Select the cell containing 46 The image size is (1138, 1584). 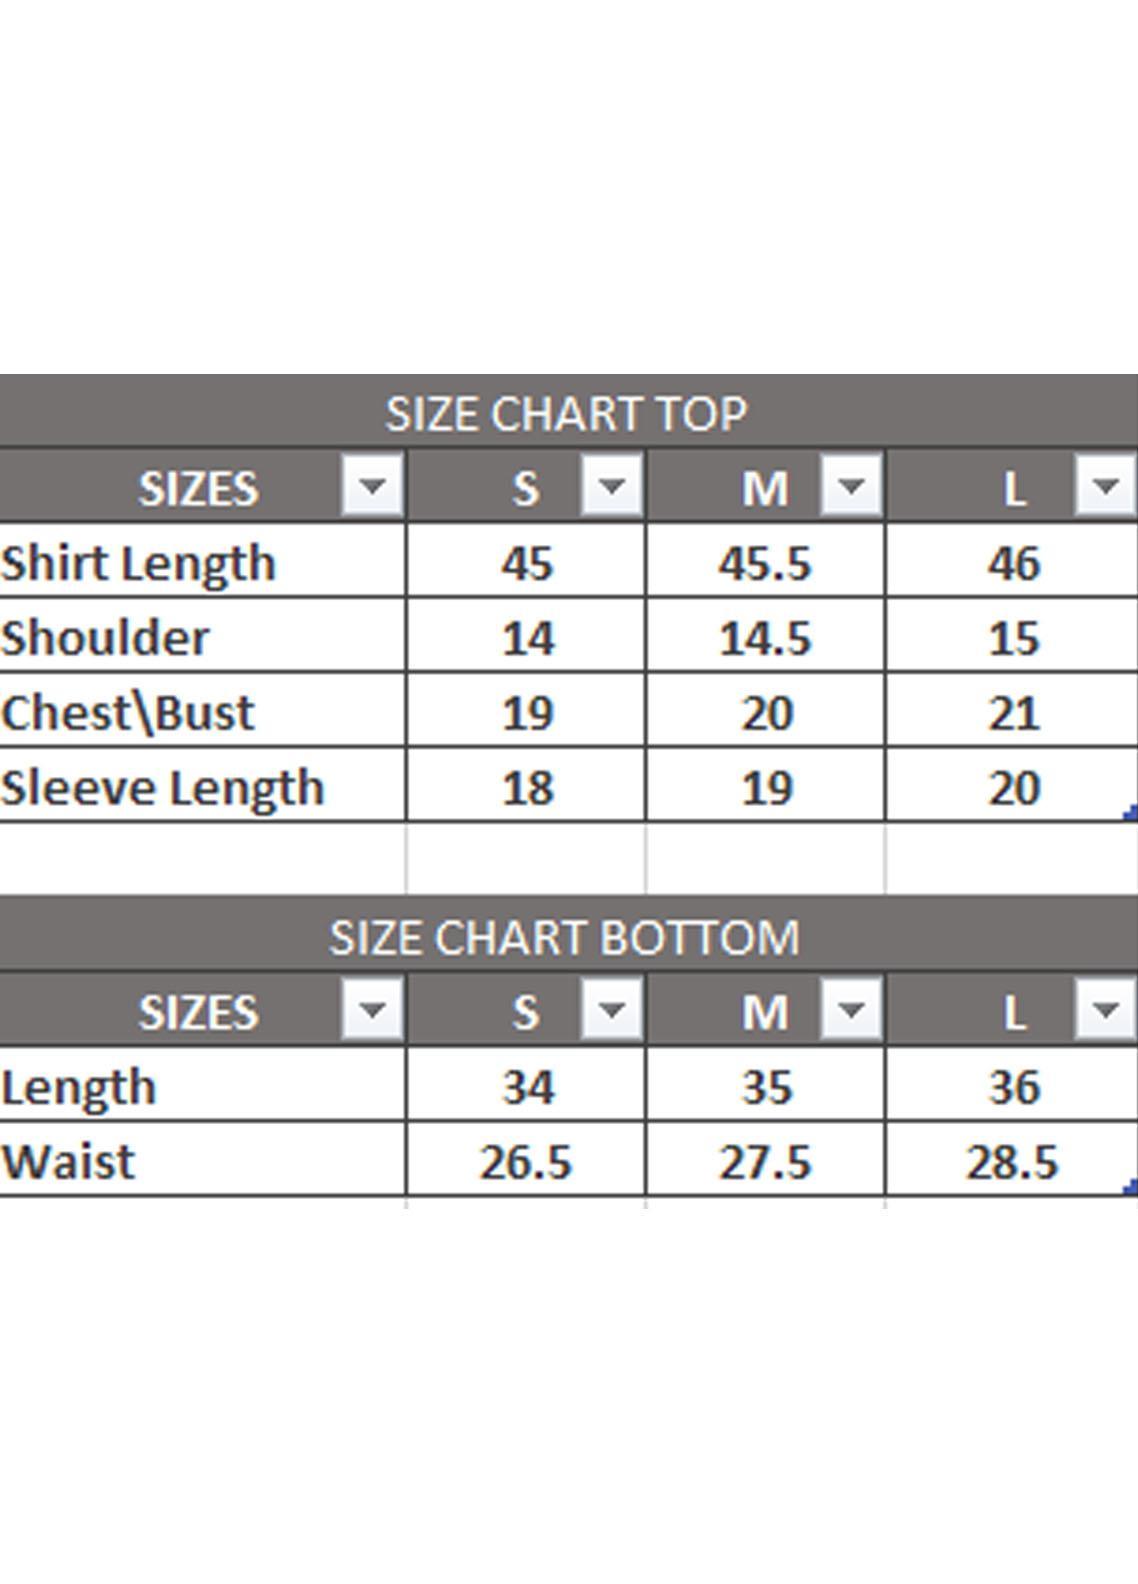pyautogui.click(x=1014, y=563)
